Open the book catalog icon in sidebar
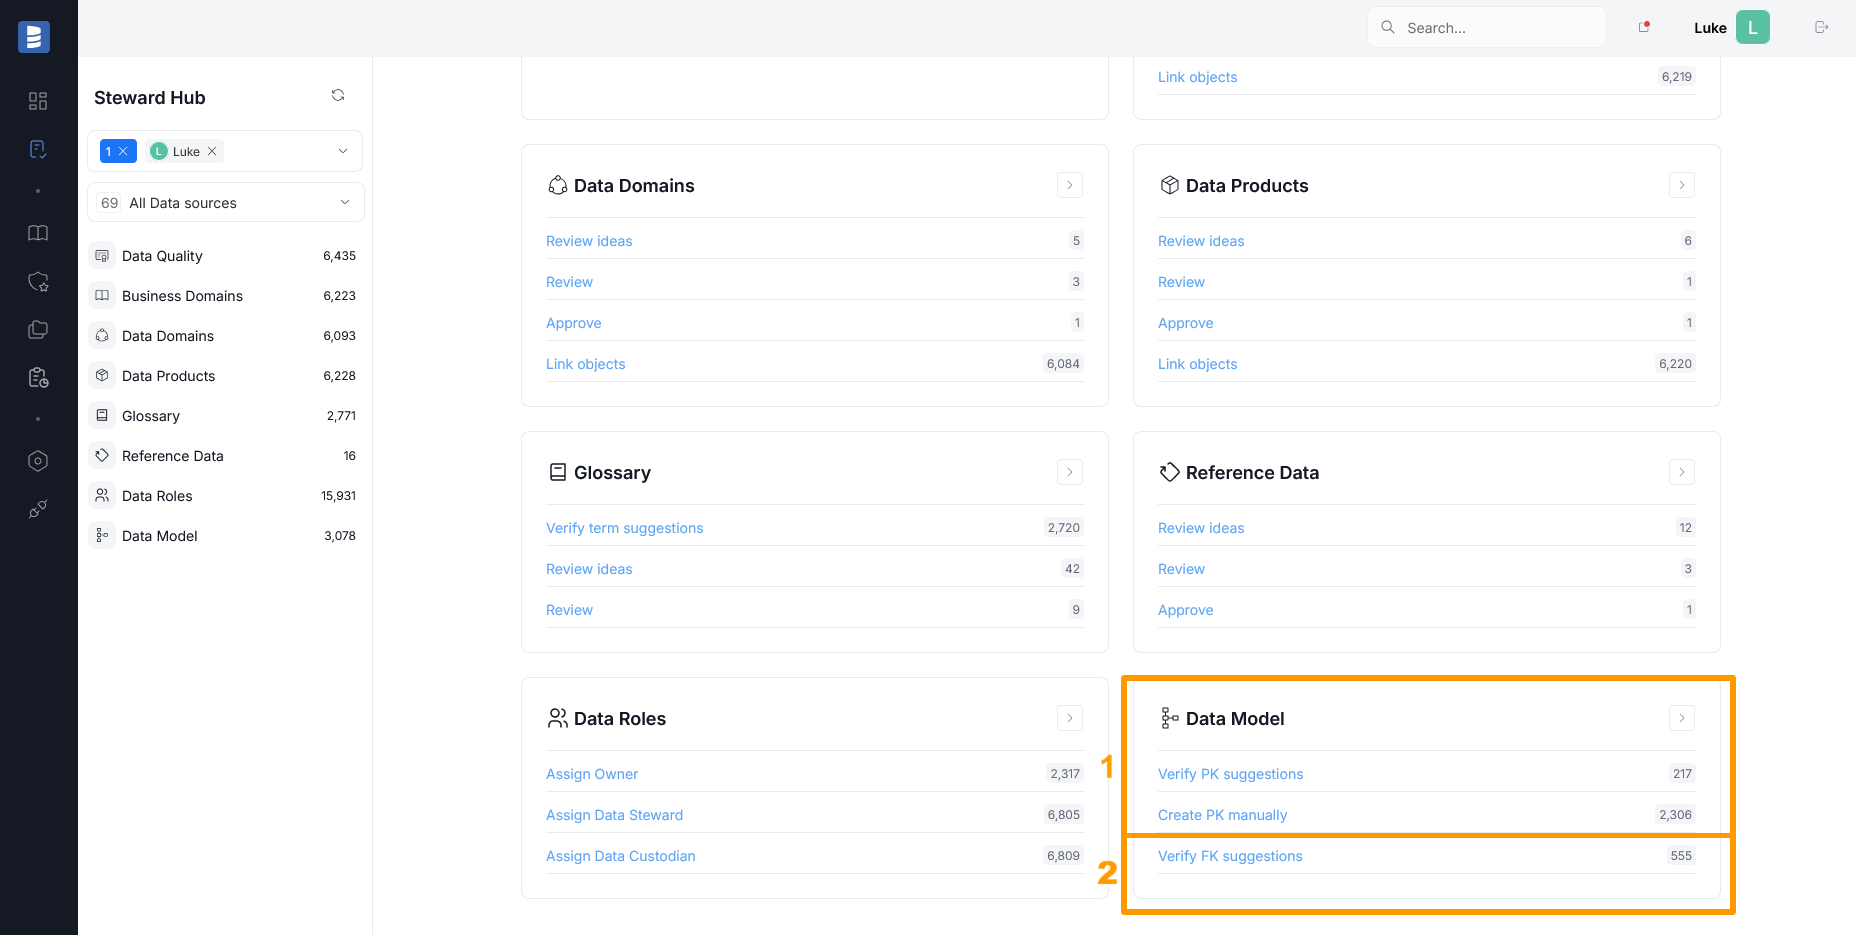1856x935 pixels. [x=38, y=233]
